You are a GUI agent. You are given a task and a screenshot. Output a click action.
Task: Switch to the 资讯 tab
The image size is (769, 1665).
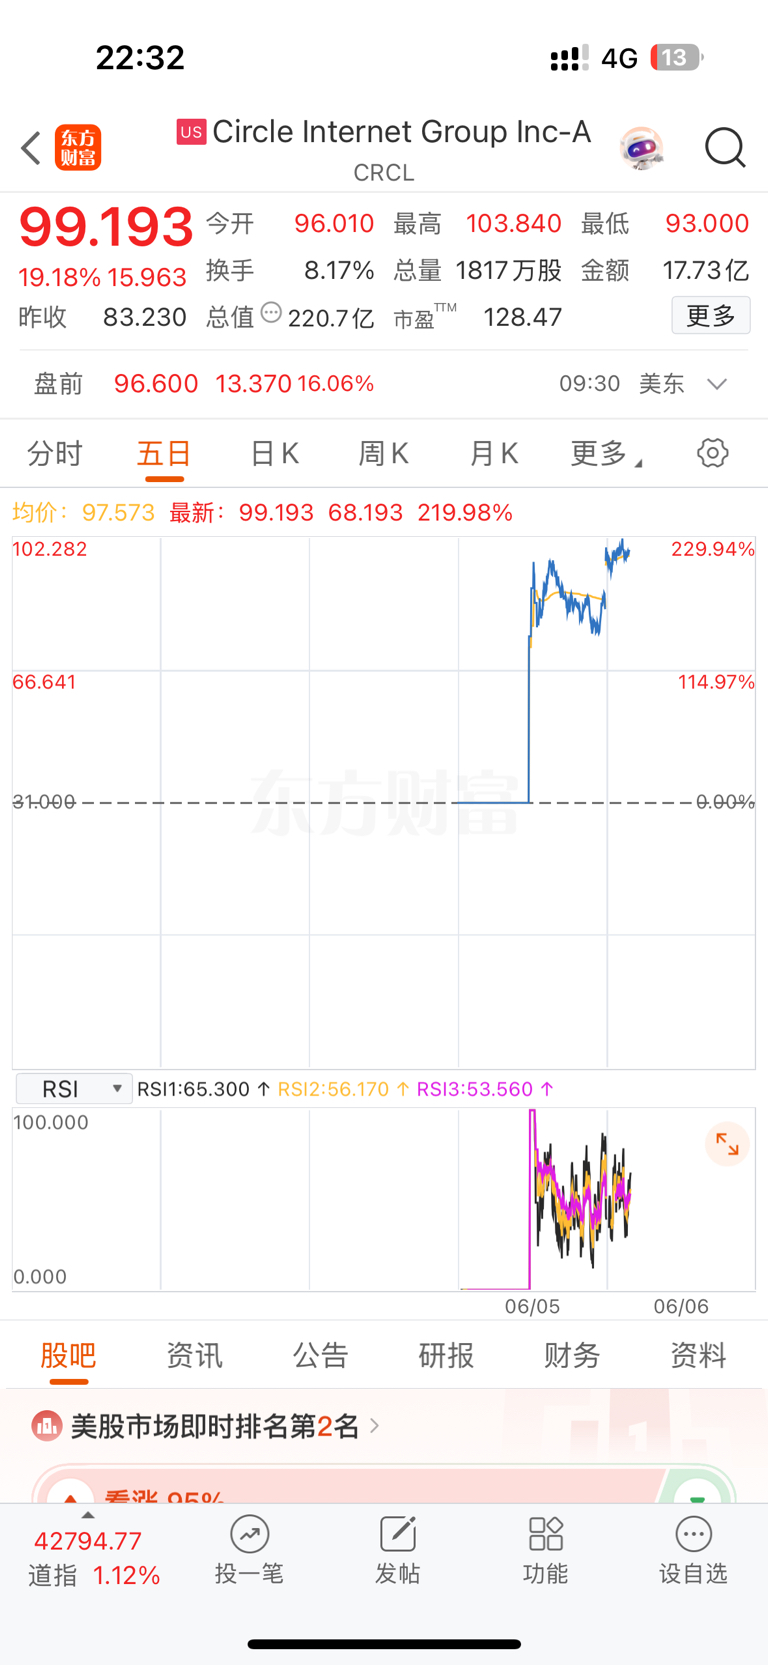point(194,1356)
